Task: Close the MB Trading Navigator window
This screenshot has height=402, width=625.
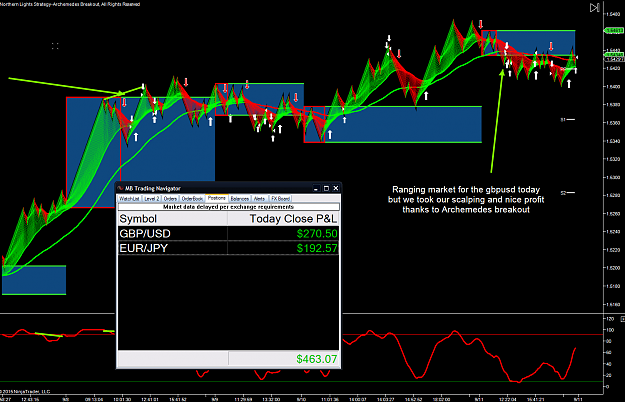Action: pyautogui.click(x=336, y=188)
